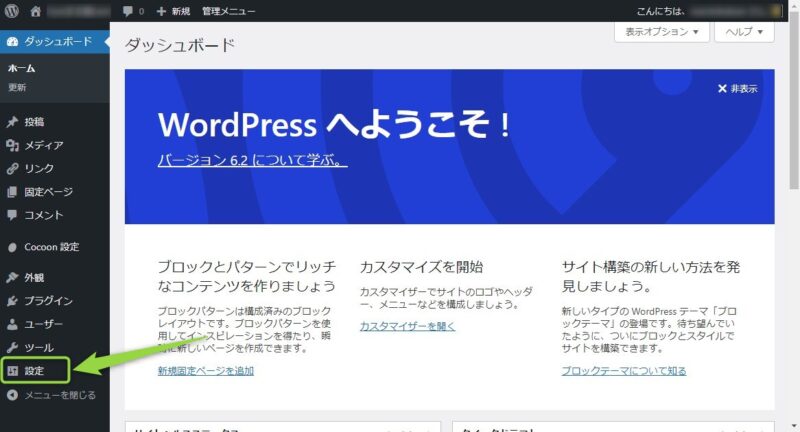Click the page vertical scrollbar

click(x=793, y=102)
